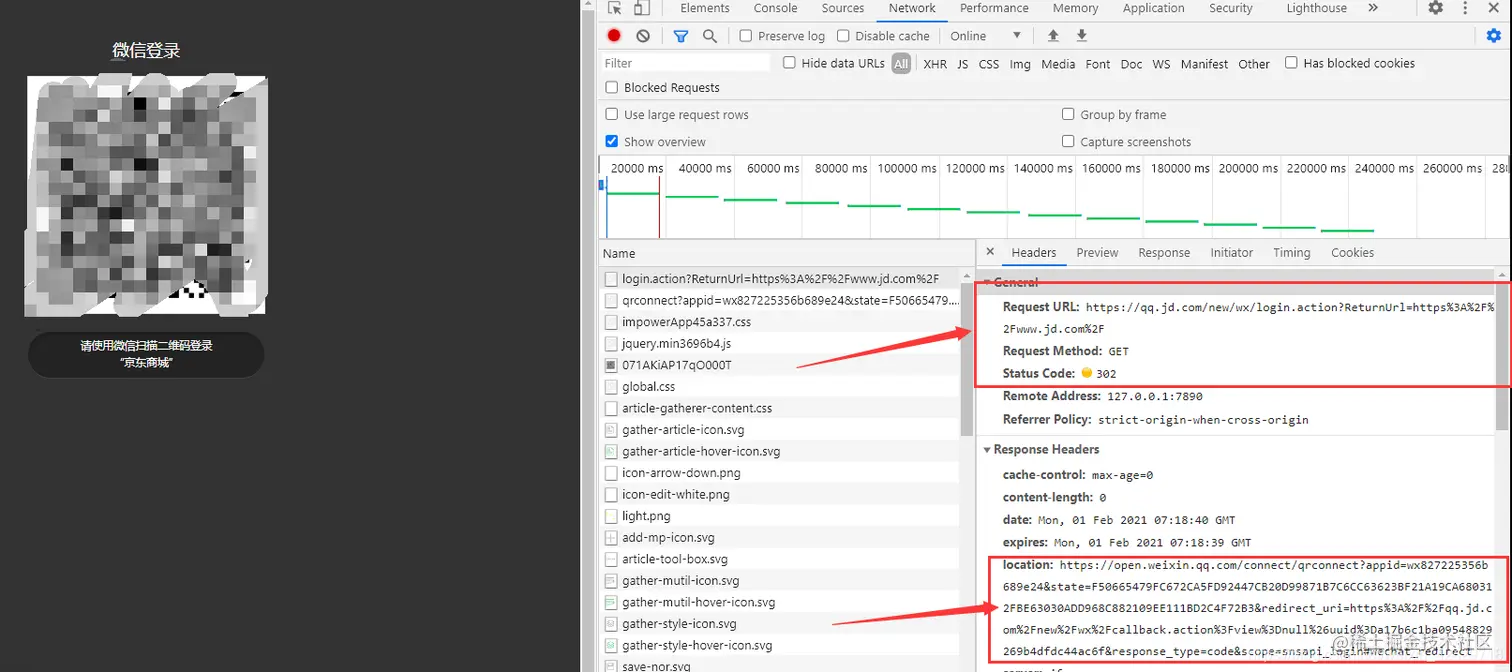Close the request details pane

click(990, 252)
